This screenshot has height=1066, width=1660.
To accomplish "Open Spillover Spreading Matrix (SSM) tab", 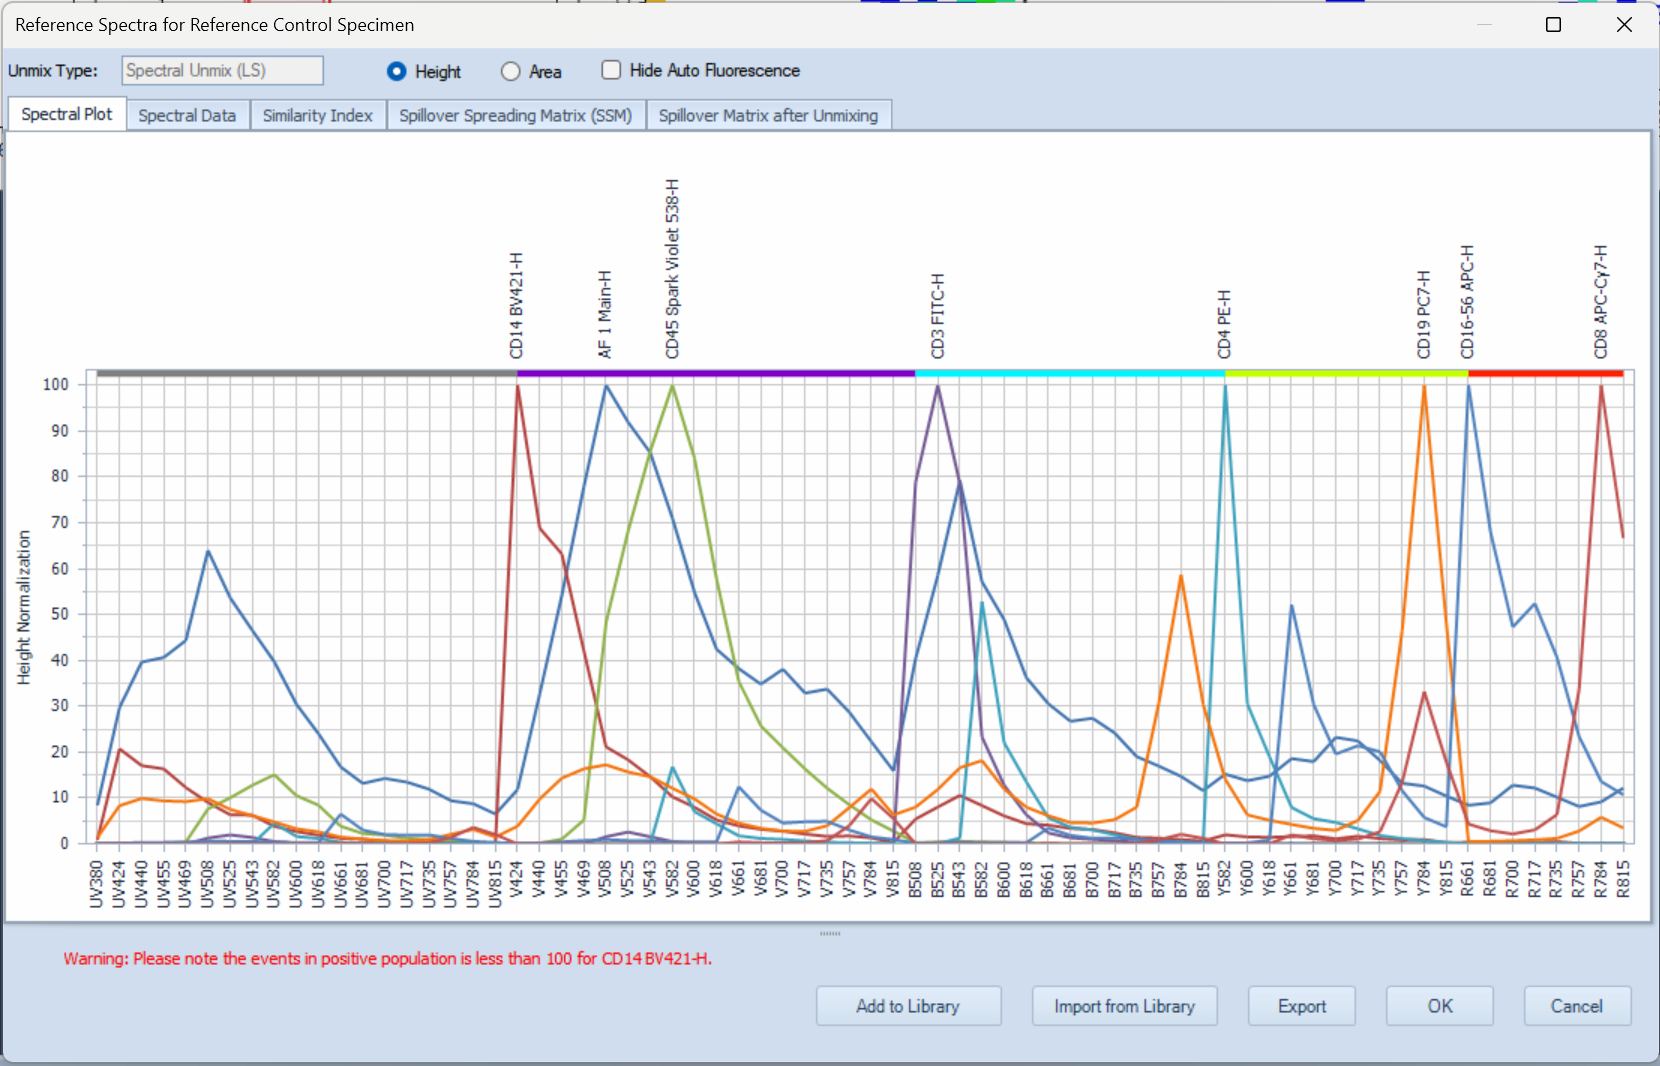I will tap(515, 115).
